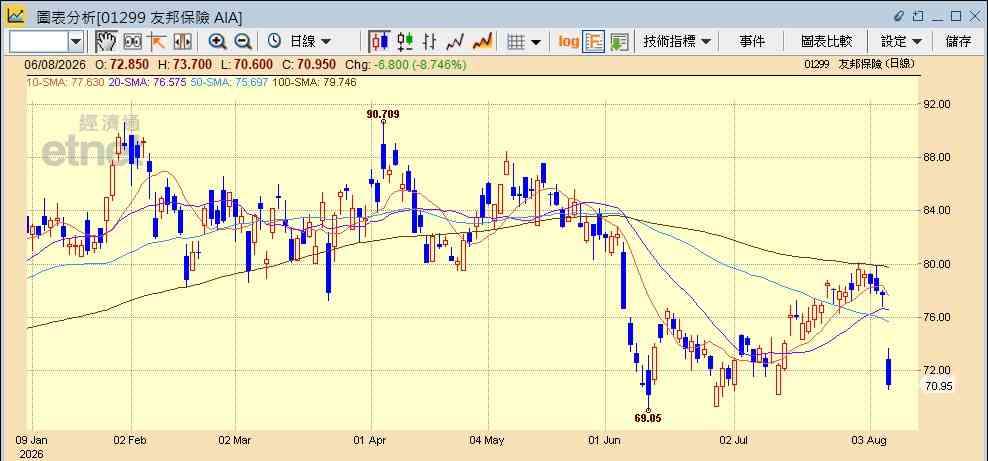This screenshot has height=461, width=988.
Task: Click the 100-SMA legend label
Action: [x=314, y=82]
